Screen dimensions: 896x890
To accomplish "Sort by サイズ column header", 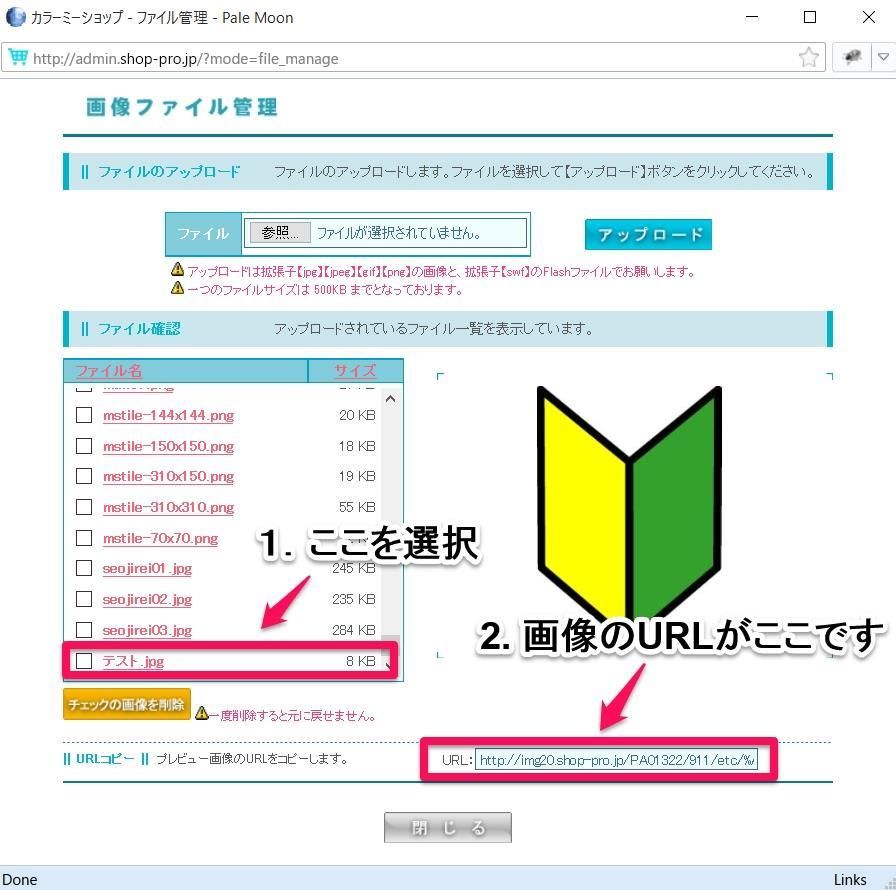I will [x=355, y=371].
